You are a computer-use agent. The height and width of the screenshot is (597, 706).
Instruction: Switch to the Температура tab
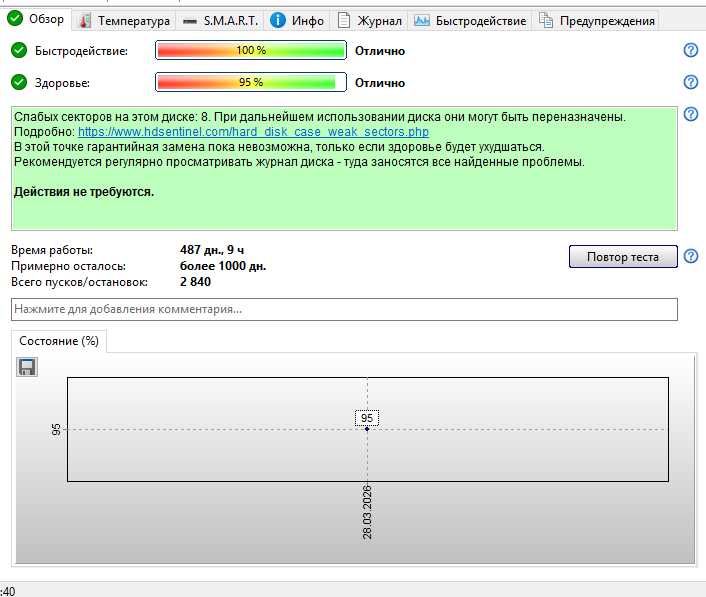click(x=124, y=21)
